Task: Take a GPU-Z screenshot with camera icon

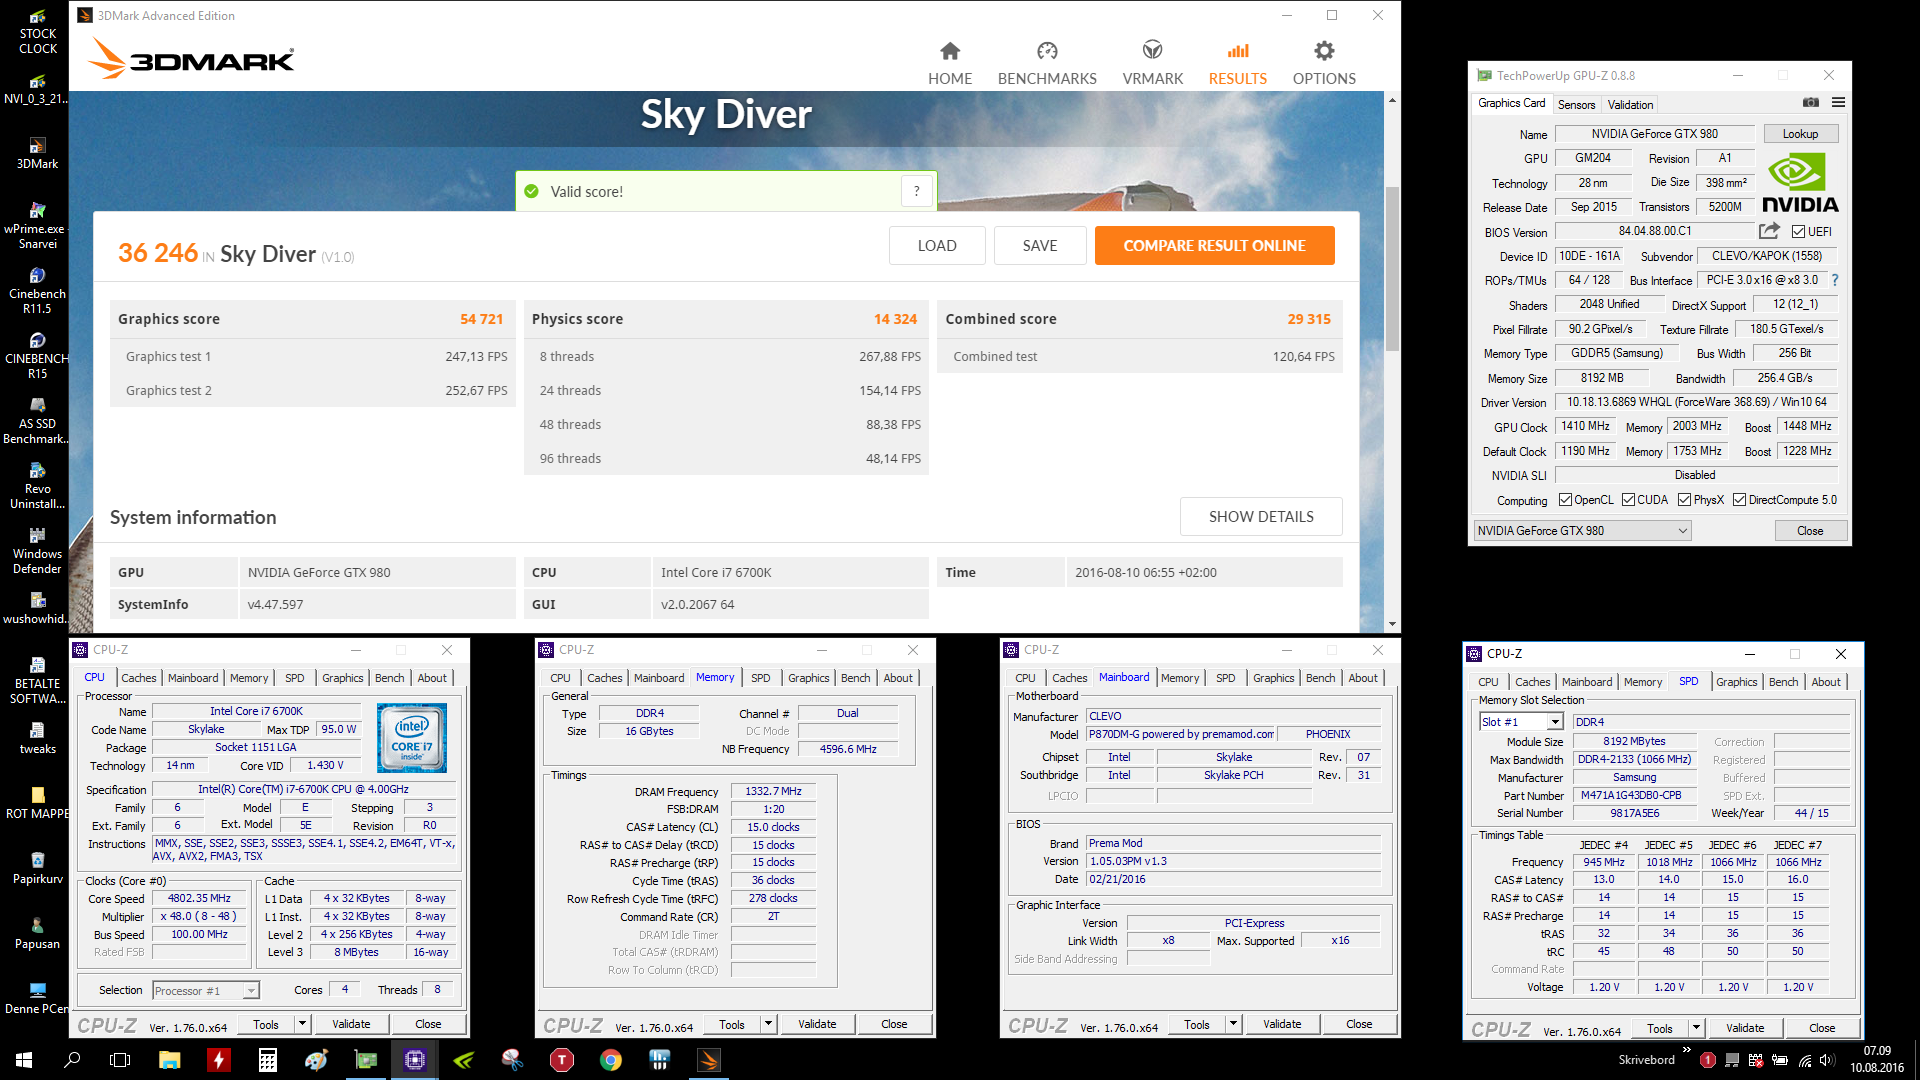Action: tap(1811, 103)
